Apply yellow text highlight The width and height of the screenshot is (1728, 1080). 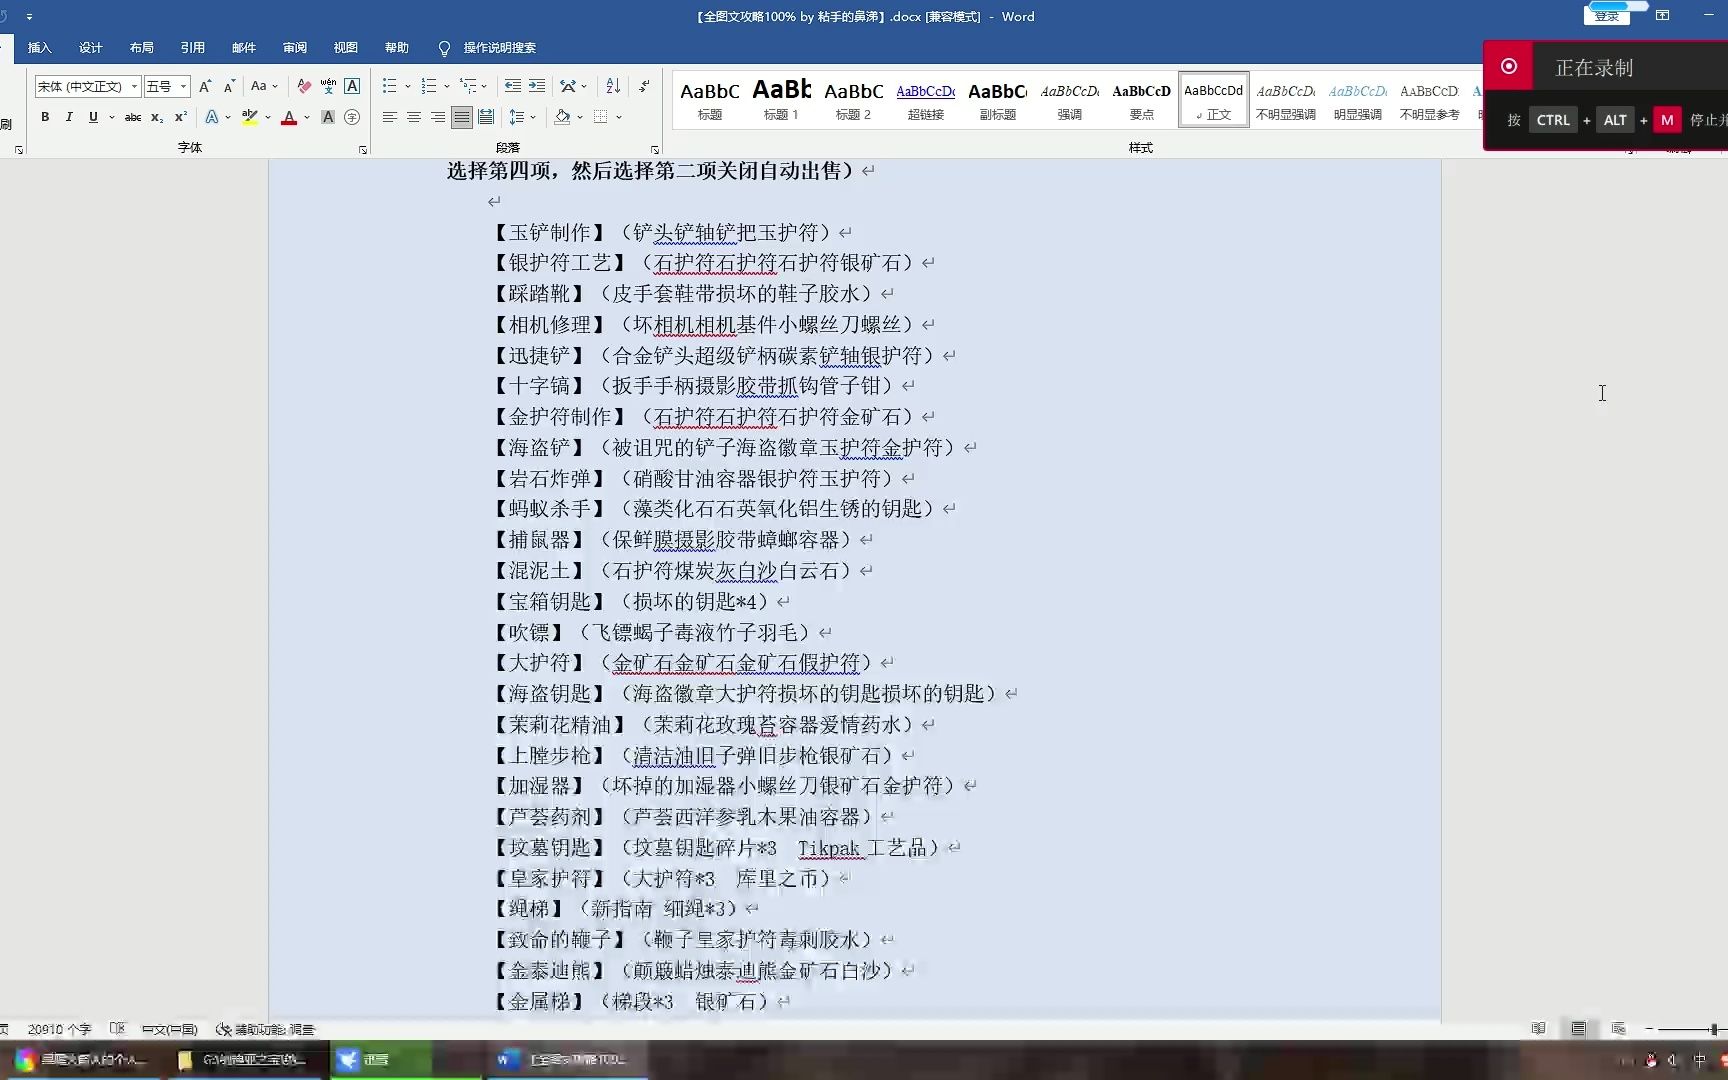tap(250, 117)
